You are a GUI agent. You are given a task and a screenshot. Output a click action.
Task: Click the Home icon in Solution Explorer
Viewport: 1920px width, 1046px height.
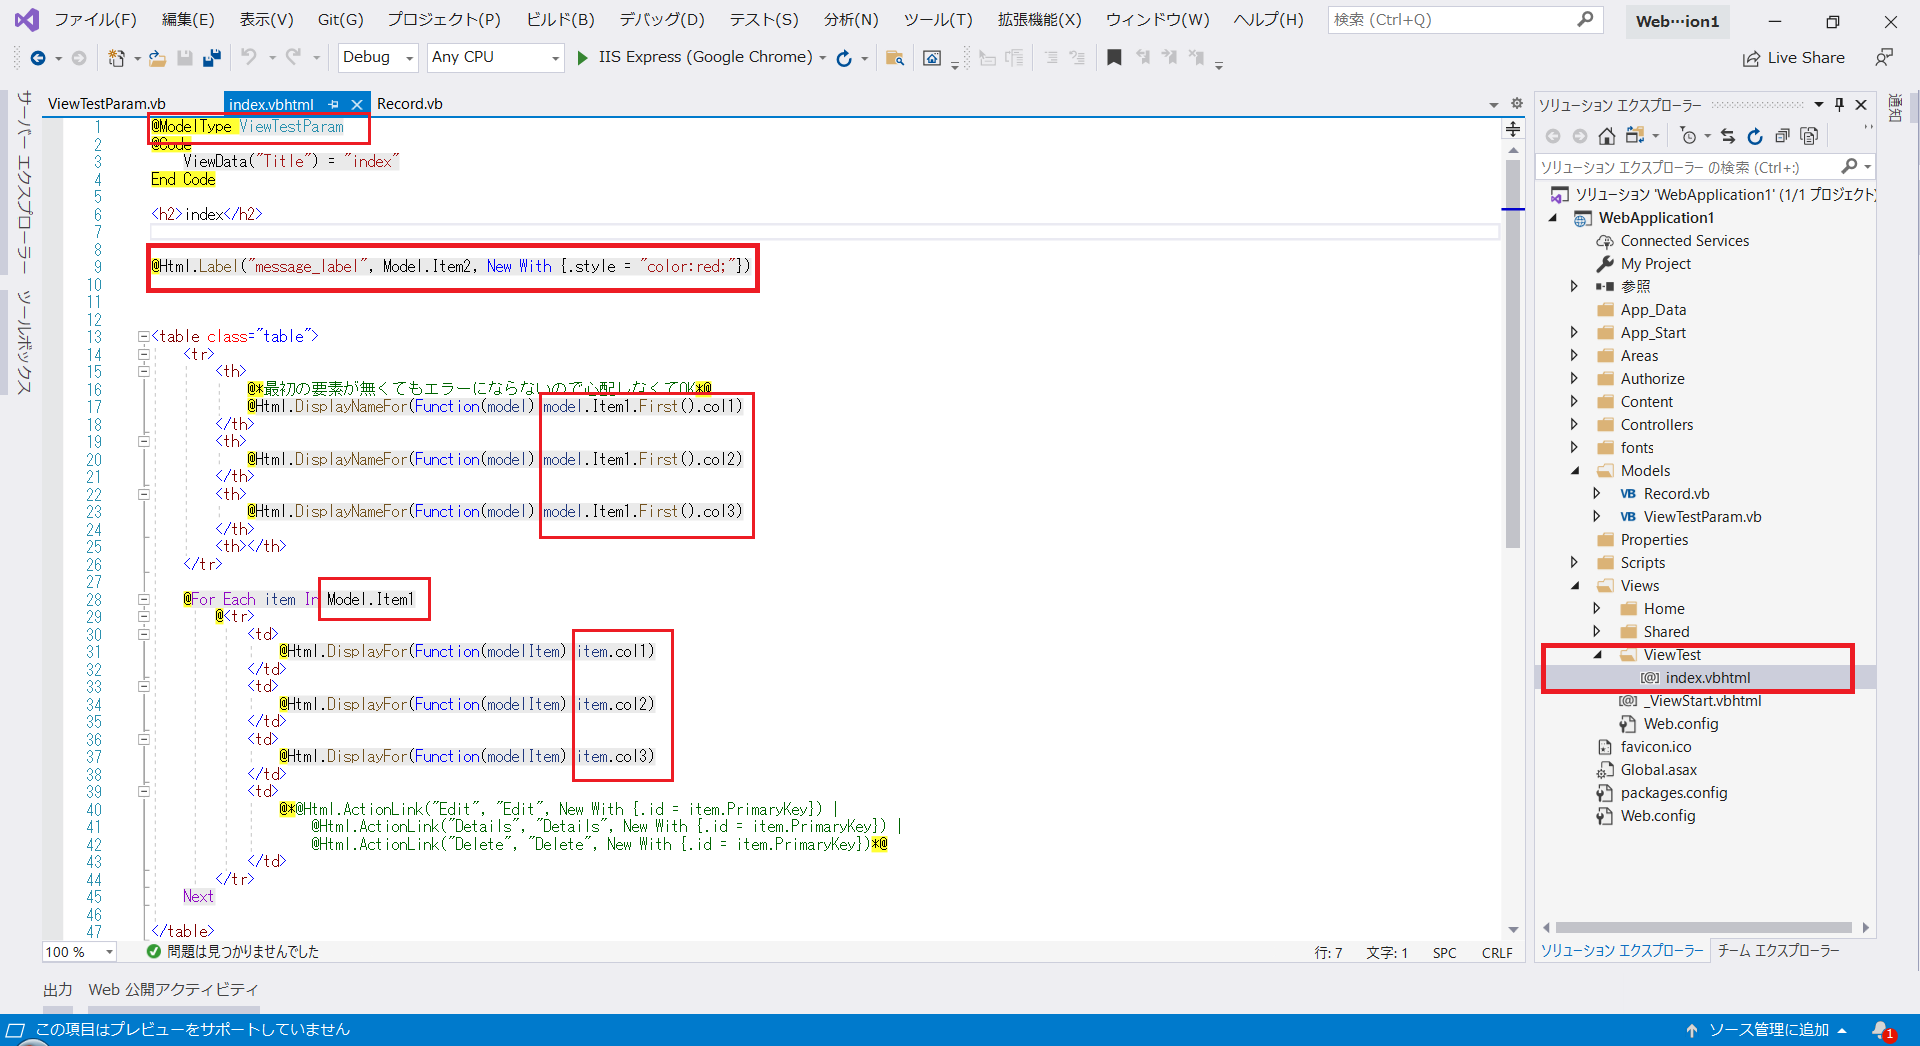[x=1607, y=136]
